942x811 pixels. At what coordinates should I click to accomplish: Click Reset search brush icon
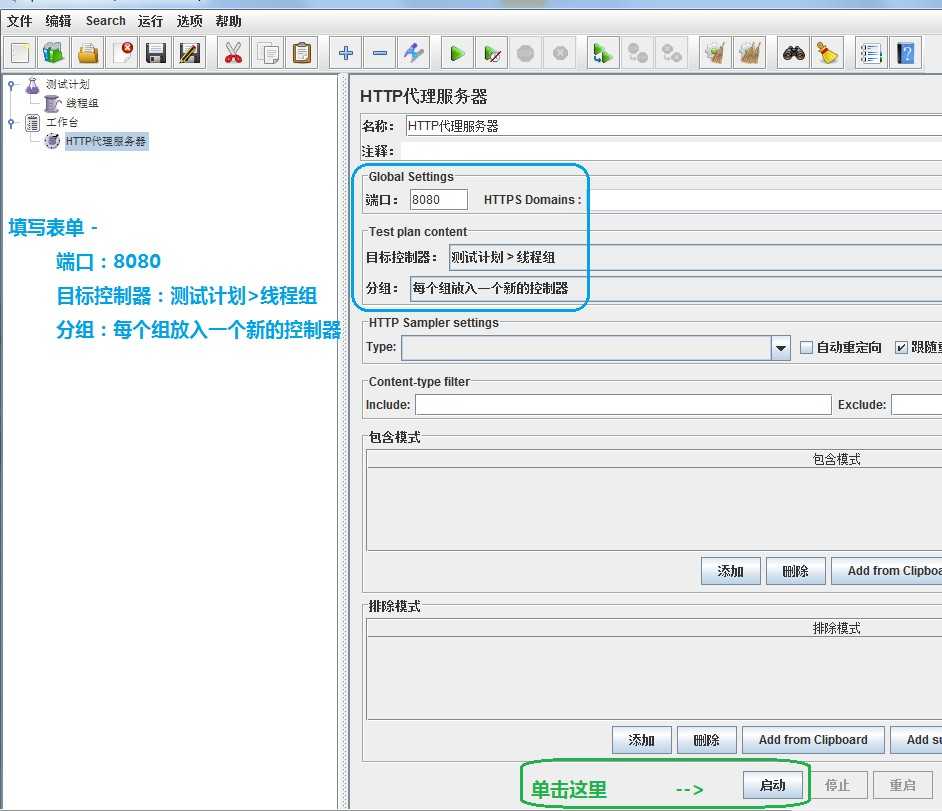point(827,53)
